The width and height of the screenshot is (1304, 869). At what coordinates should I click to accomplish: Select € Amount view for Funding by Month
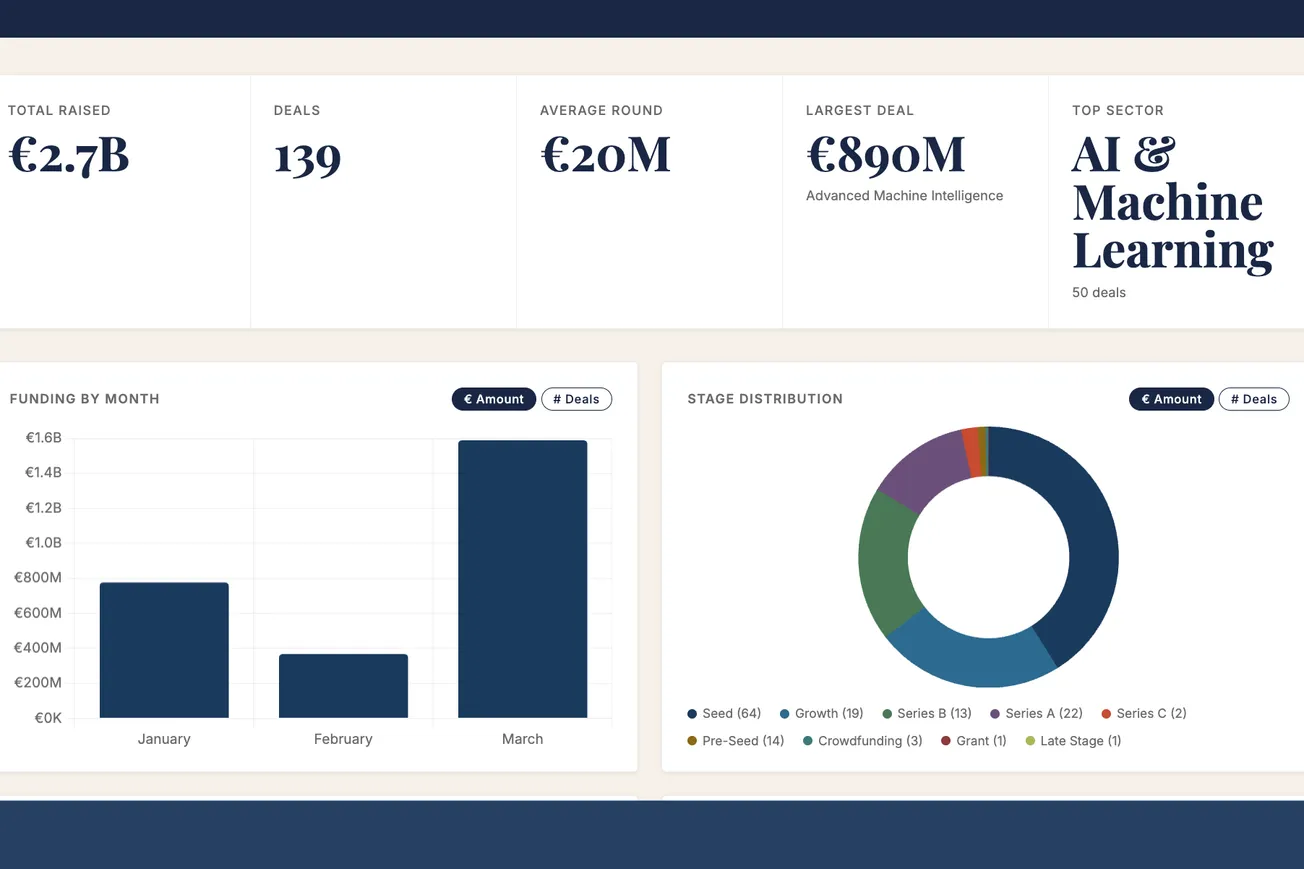point(494,399)
